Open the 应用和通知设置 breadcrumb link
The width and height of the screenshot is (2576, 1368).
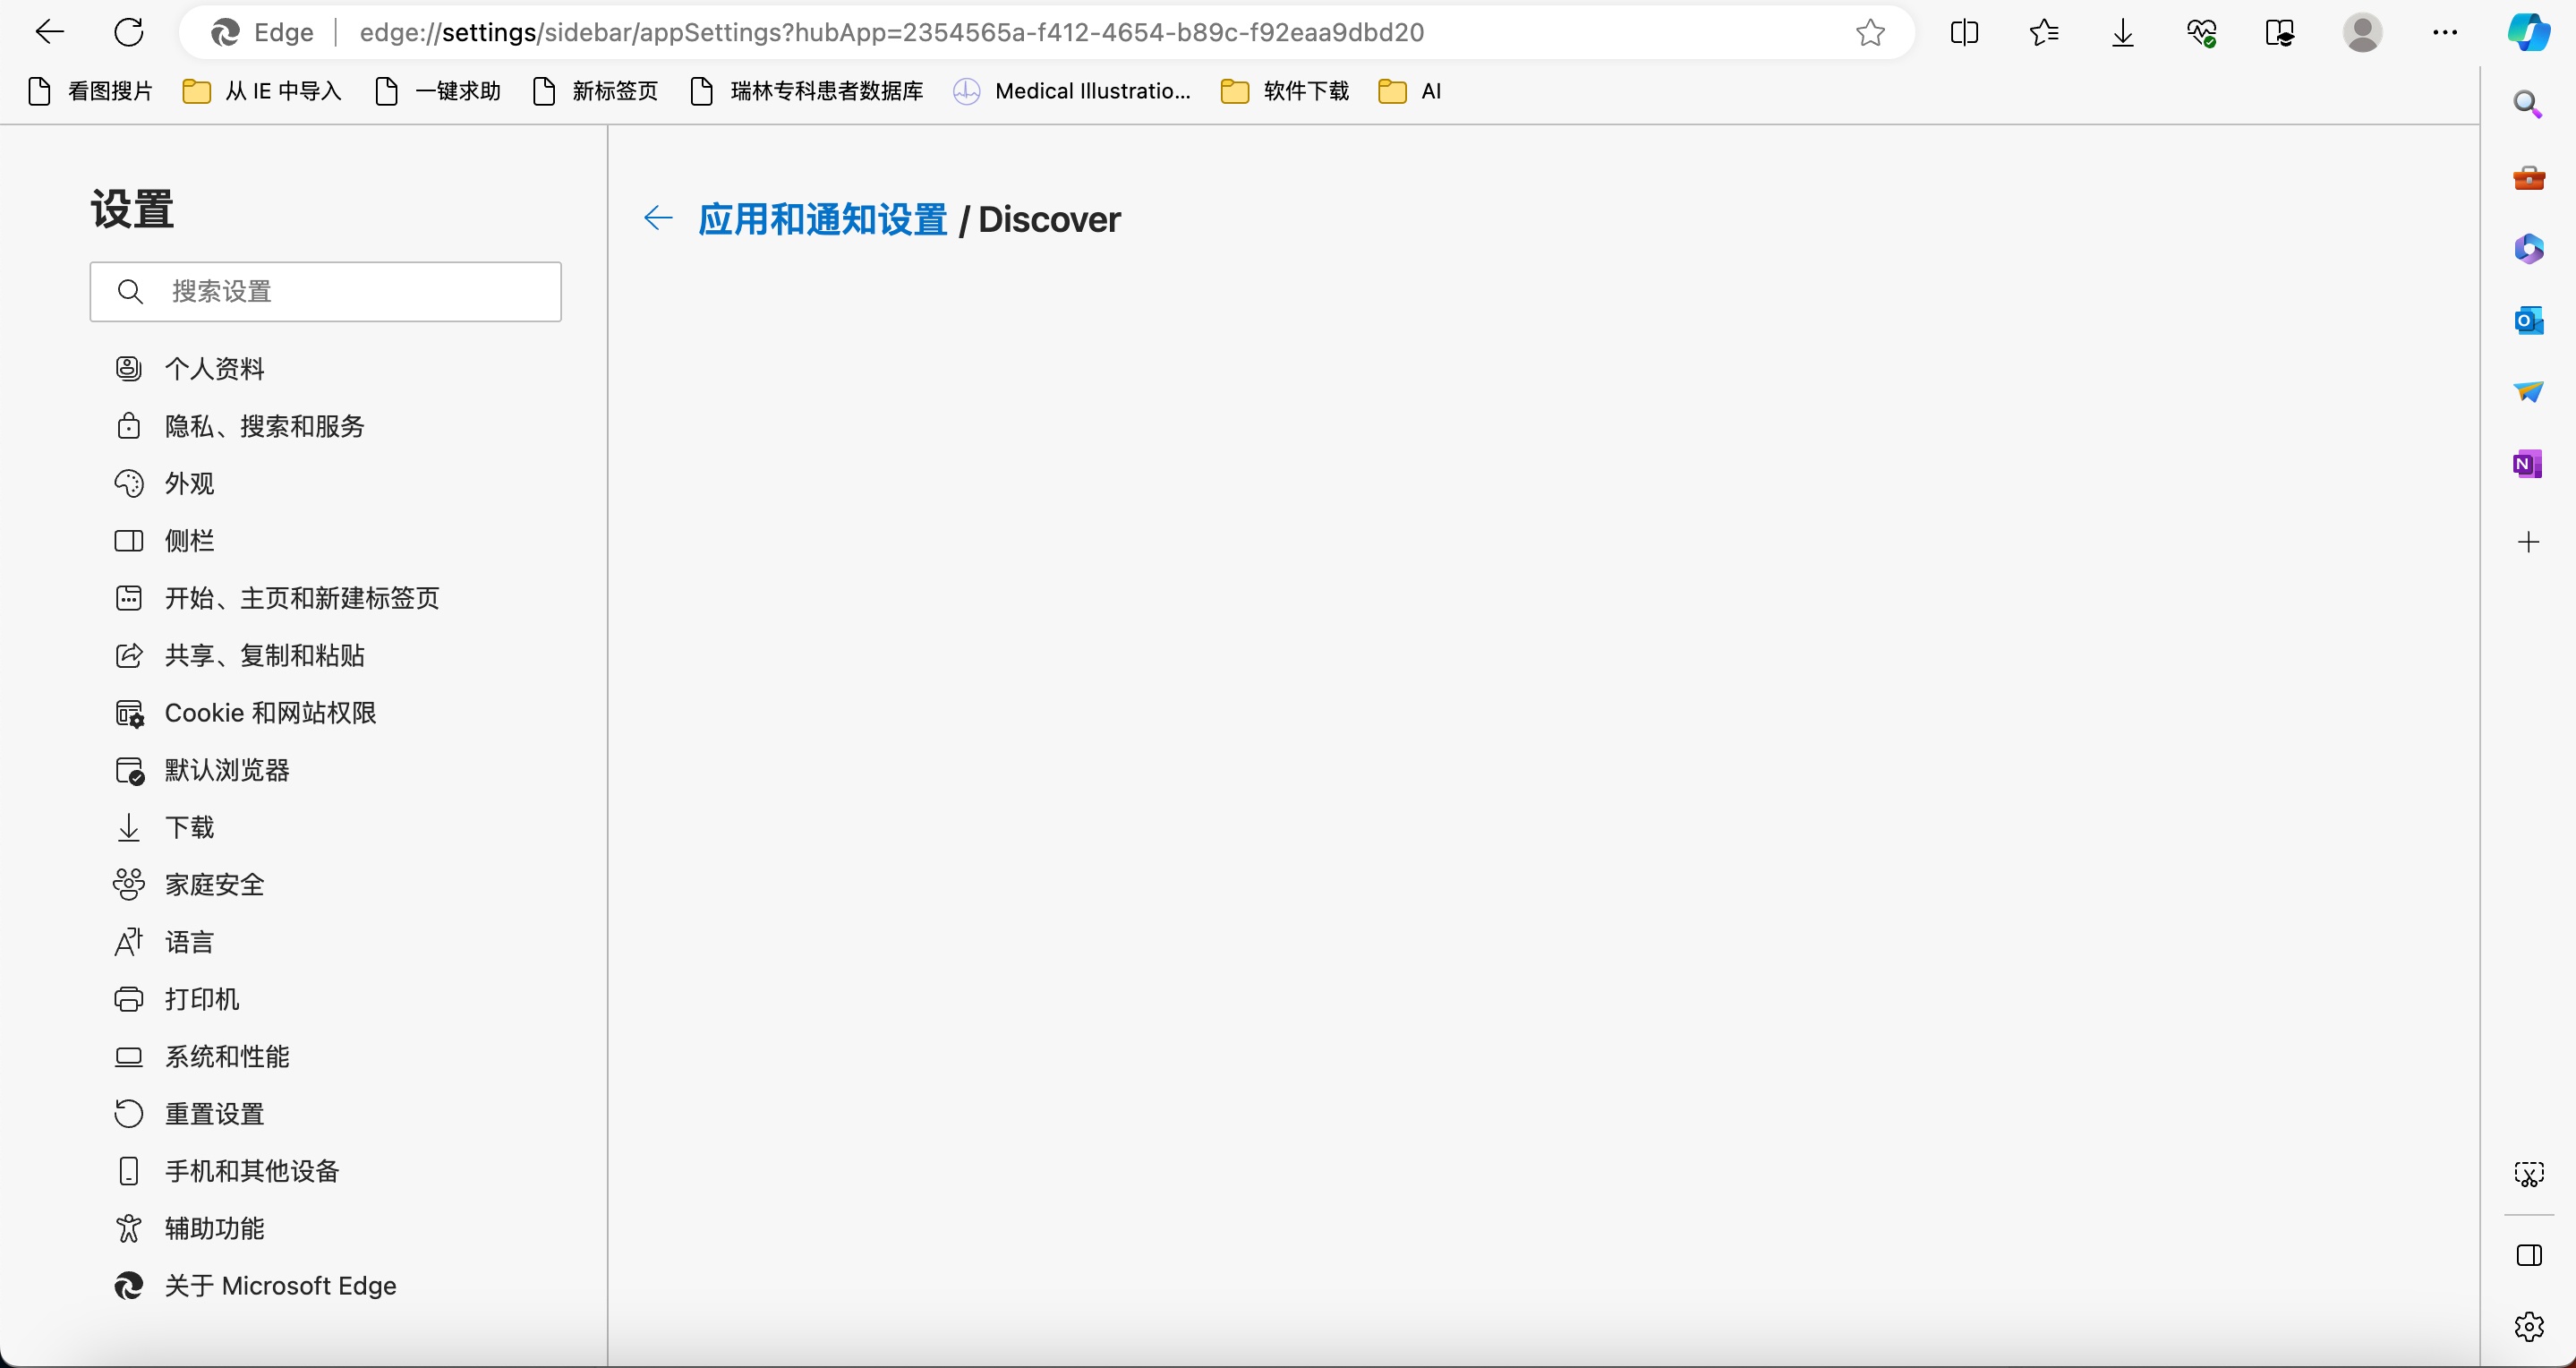tap(822, 219)
